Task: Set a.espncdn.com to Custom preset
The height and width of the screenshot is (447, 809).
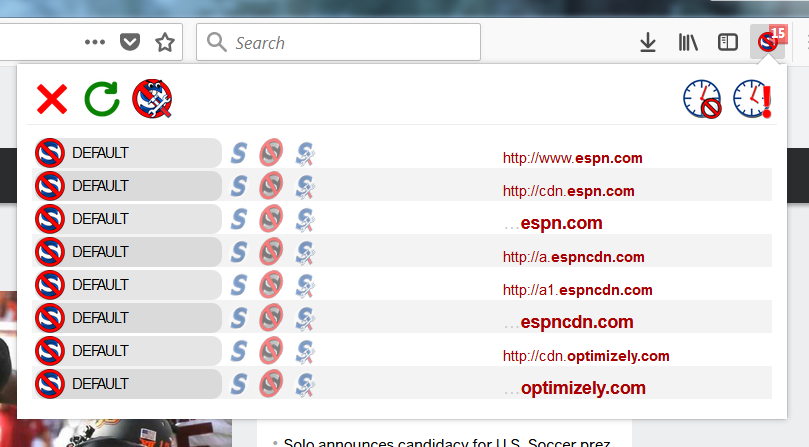Action: 305,252
